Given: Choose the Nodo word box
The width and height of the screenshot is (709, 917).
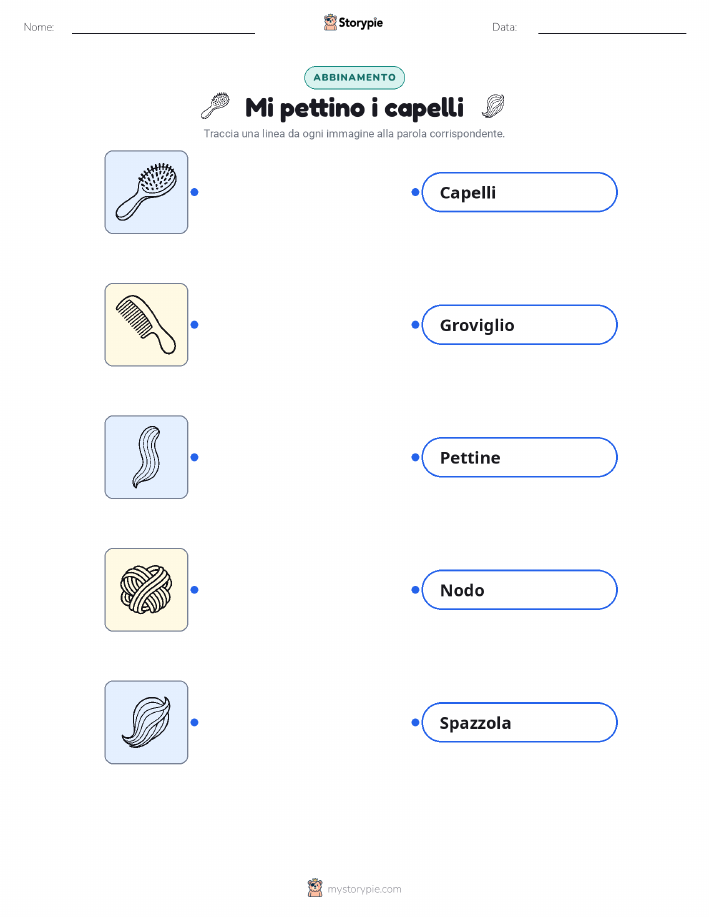Looking at the screenshot, I should coord(519,590).
